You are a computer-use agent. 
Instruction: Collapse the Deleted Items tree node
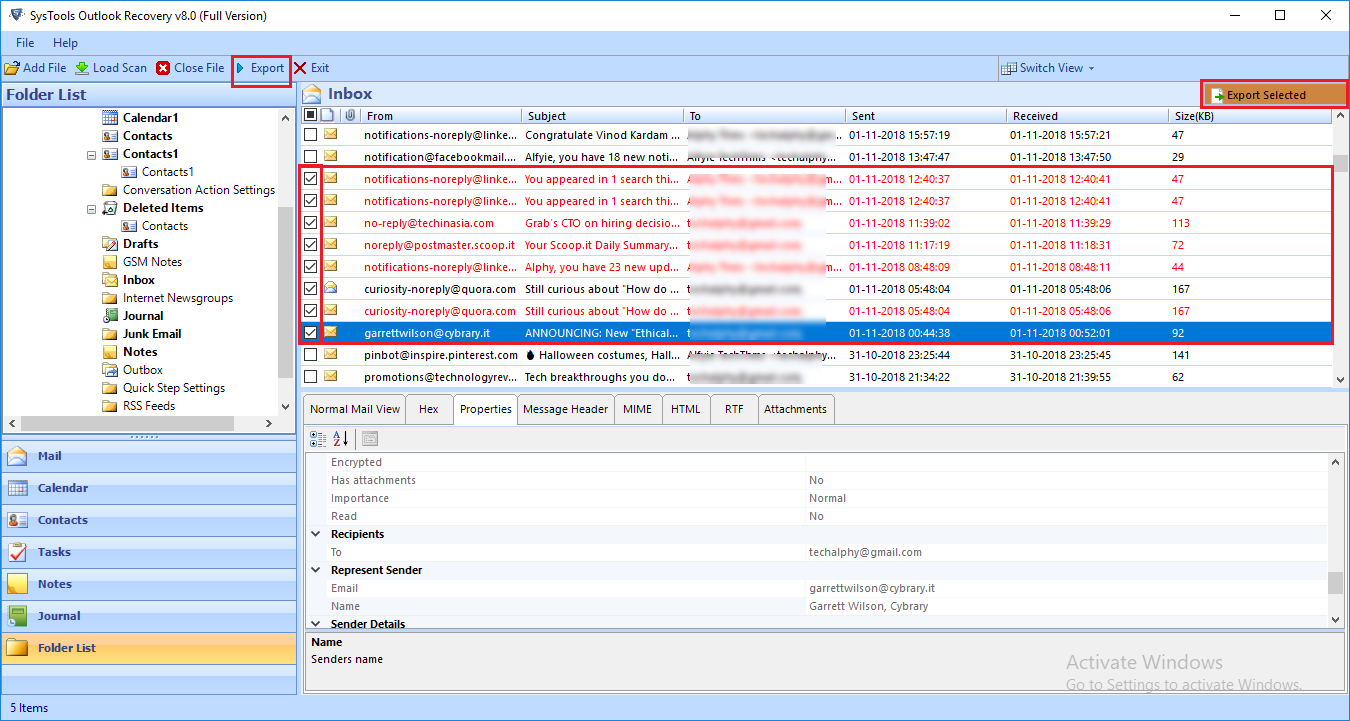92,208
